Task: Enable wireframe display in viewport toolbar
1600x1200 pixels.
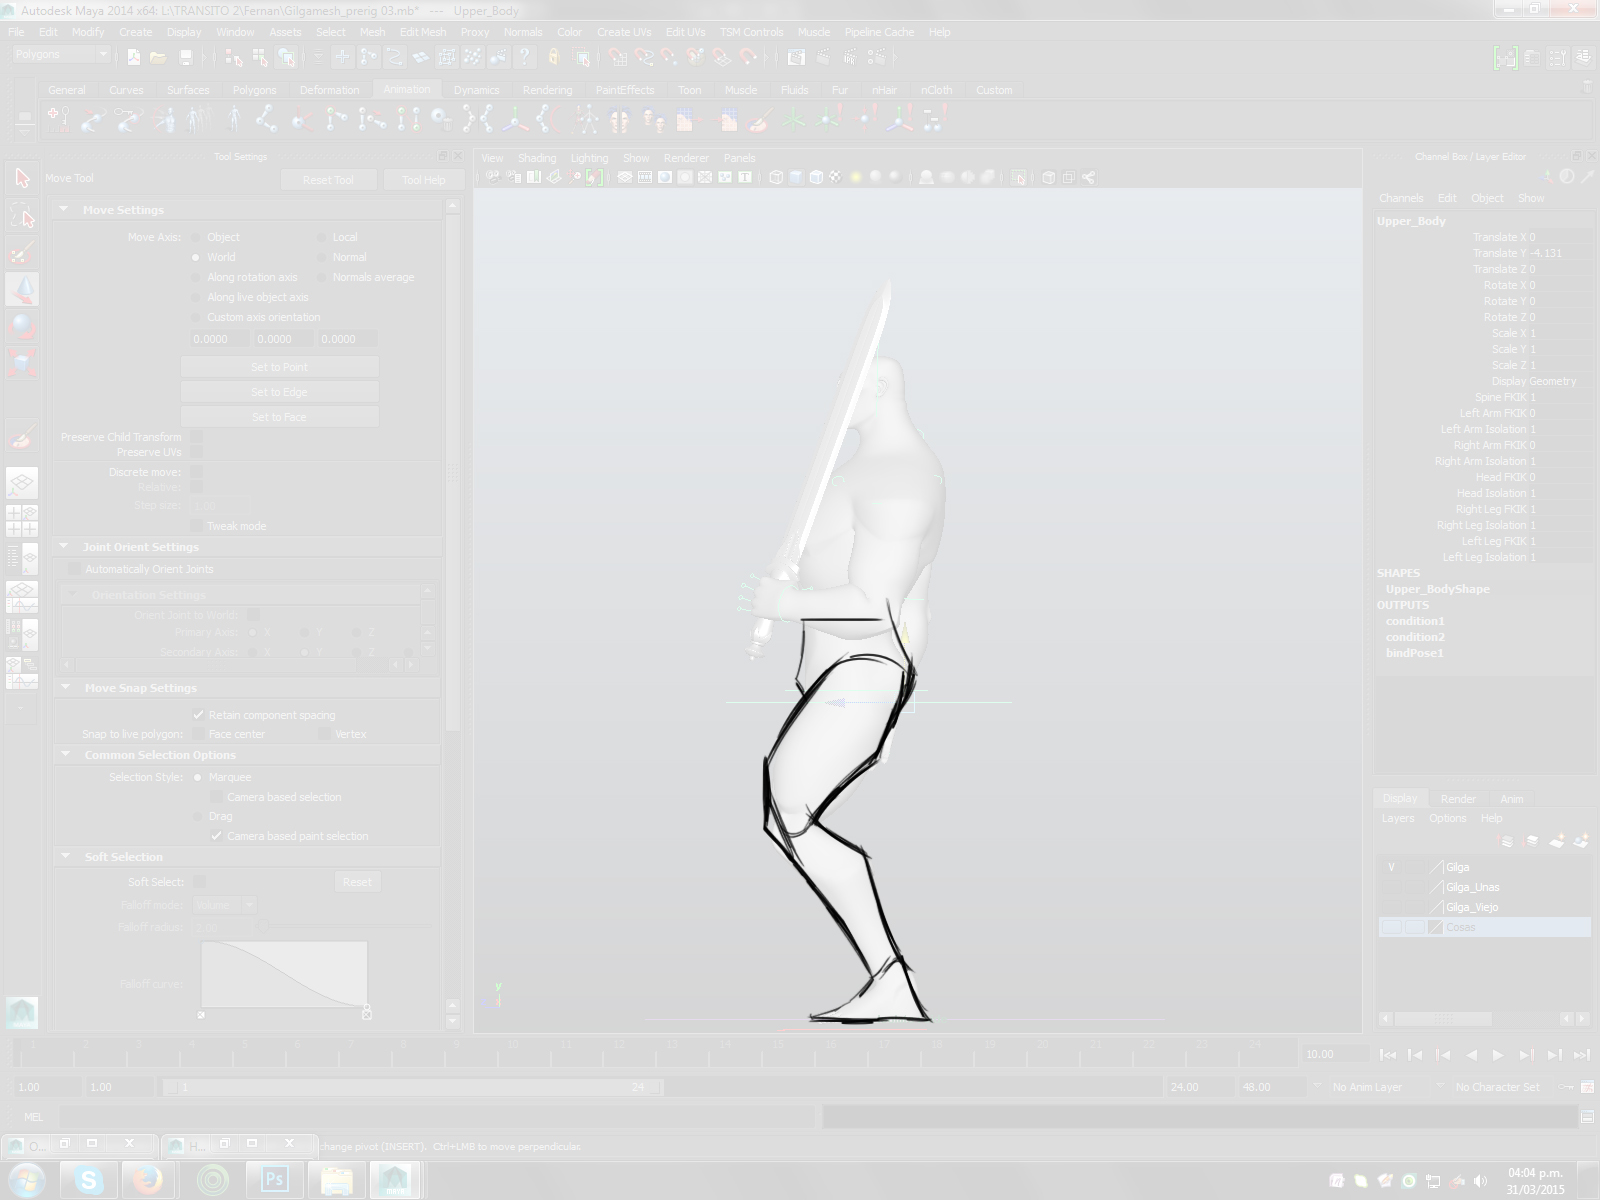Action: tap(776, 177)
